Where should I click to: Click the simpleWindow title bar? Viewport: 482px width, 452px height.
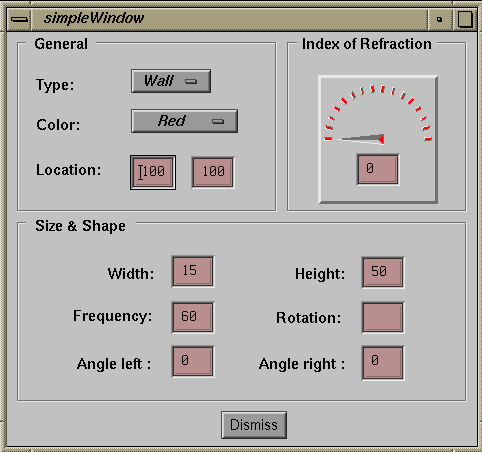pyautogui.click(x=229, y=19)
